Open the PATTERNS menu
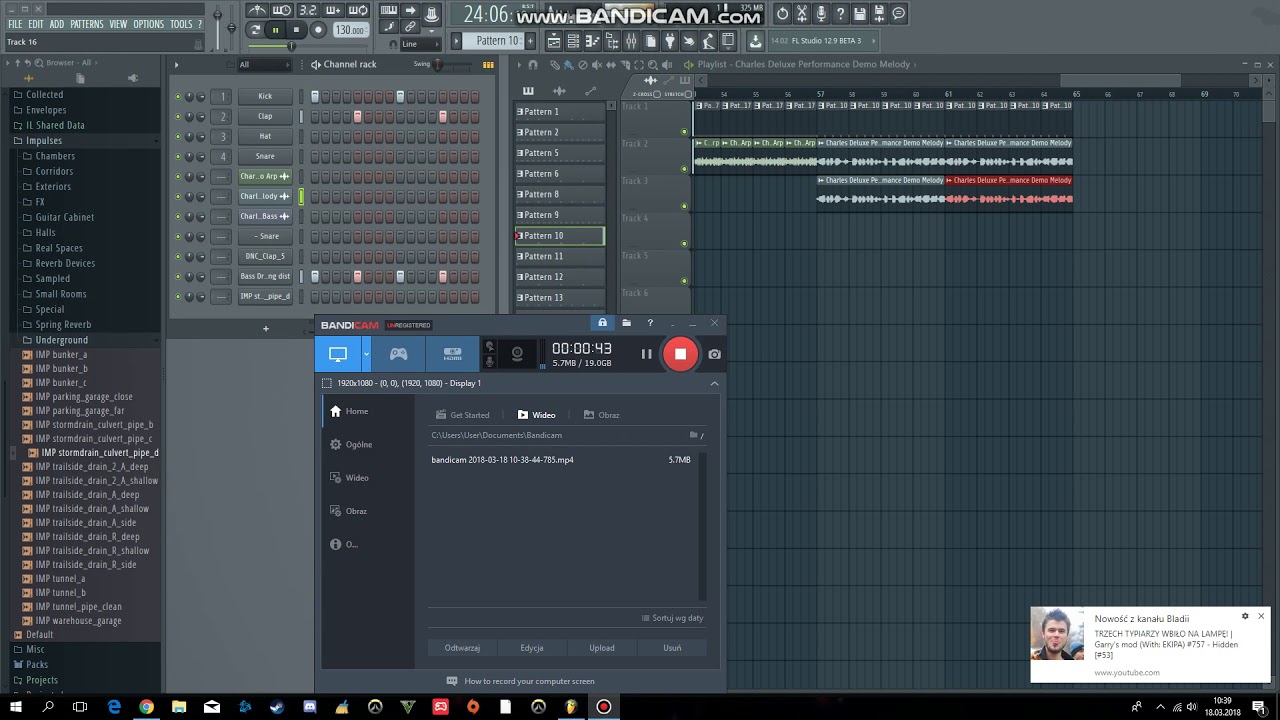The image size is (1280, 720). [x=86, y=24]
